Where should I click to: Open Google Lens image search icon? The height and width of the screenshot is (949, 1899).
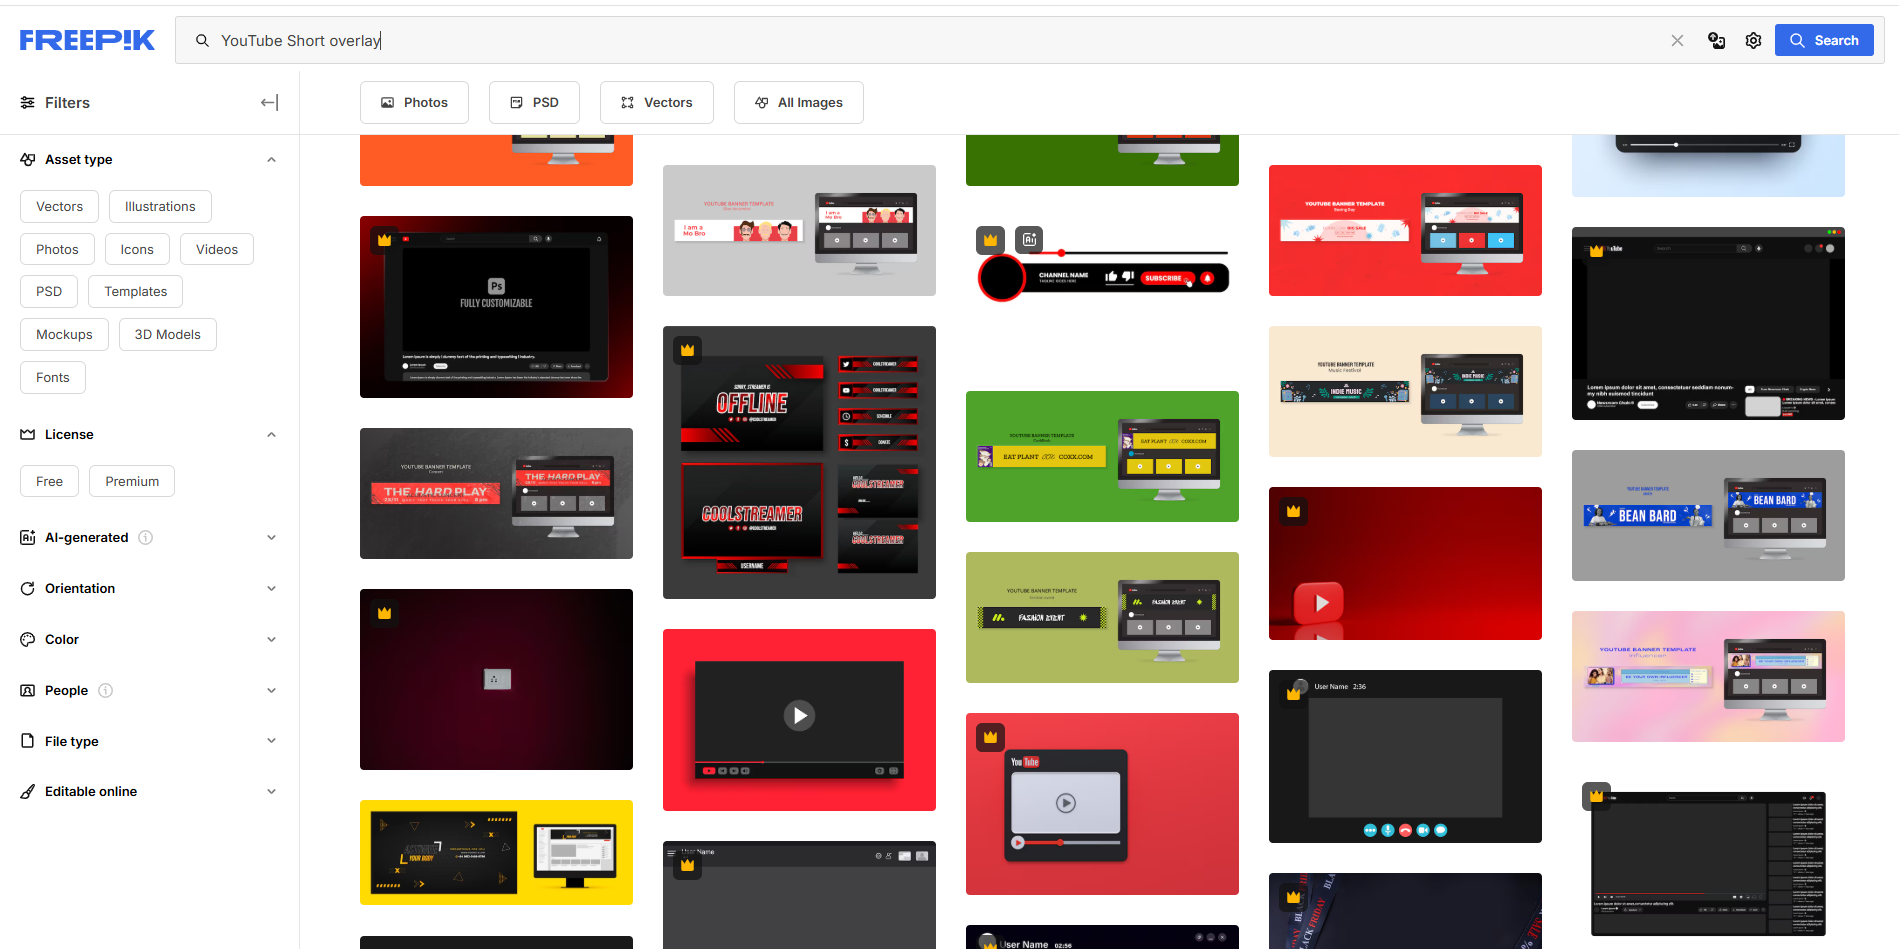click(1717, 40)
